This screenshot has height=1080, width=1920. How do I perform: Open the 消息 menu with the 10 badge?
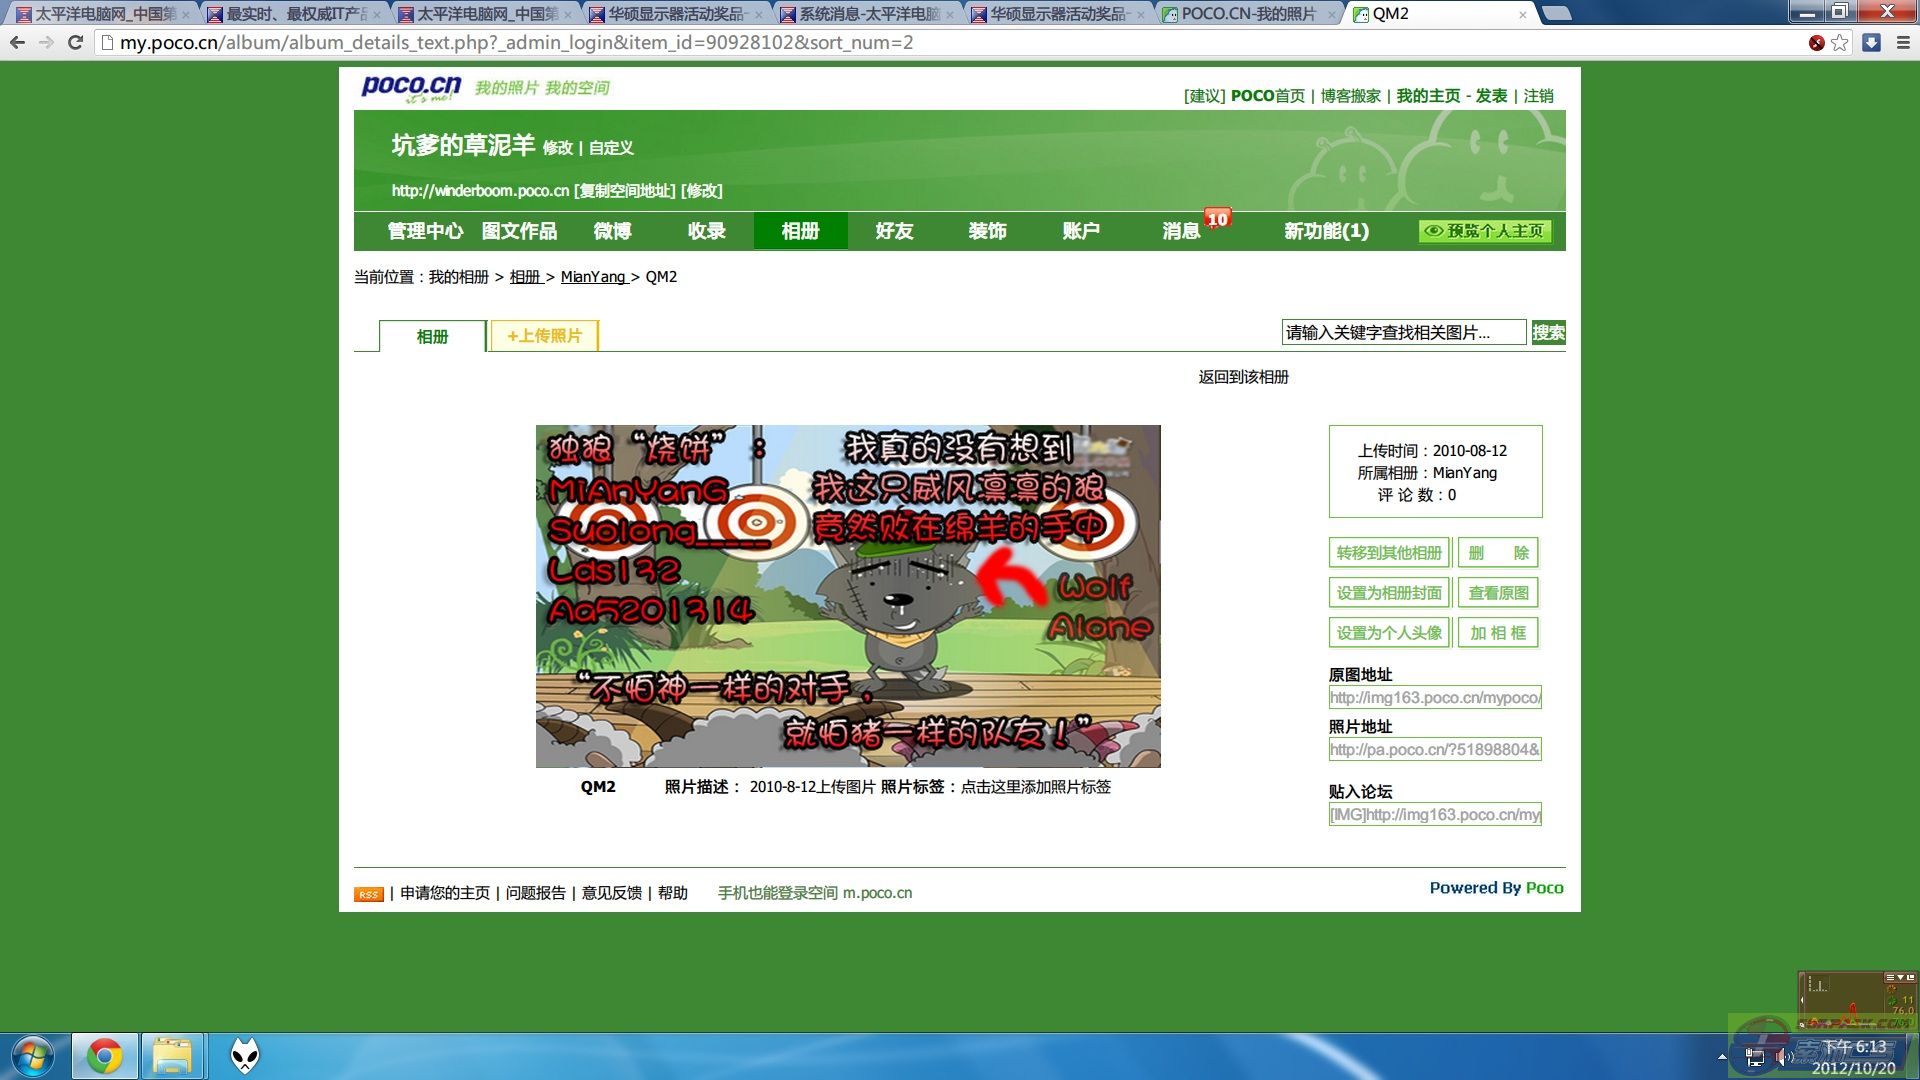[x=1180, y=231]
